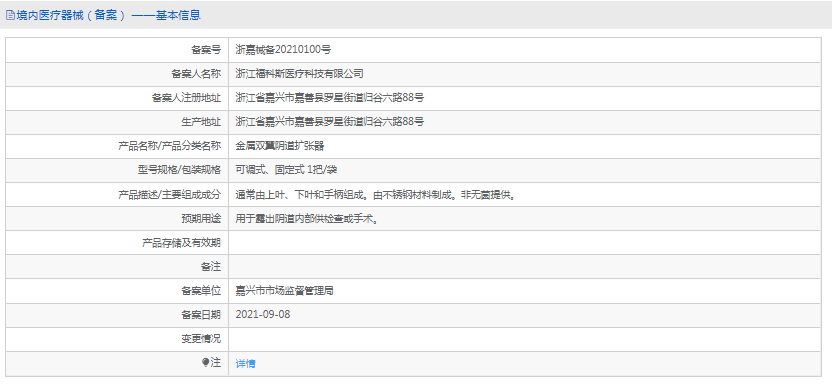Click the 备案号 row label
Screen dimensions: 832x384
click(206, 50)
